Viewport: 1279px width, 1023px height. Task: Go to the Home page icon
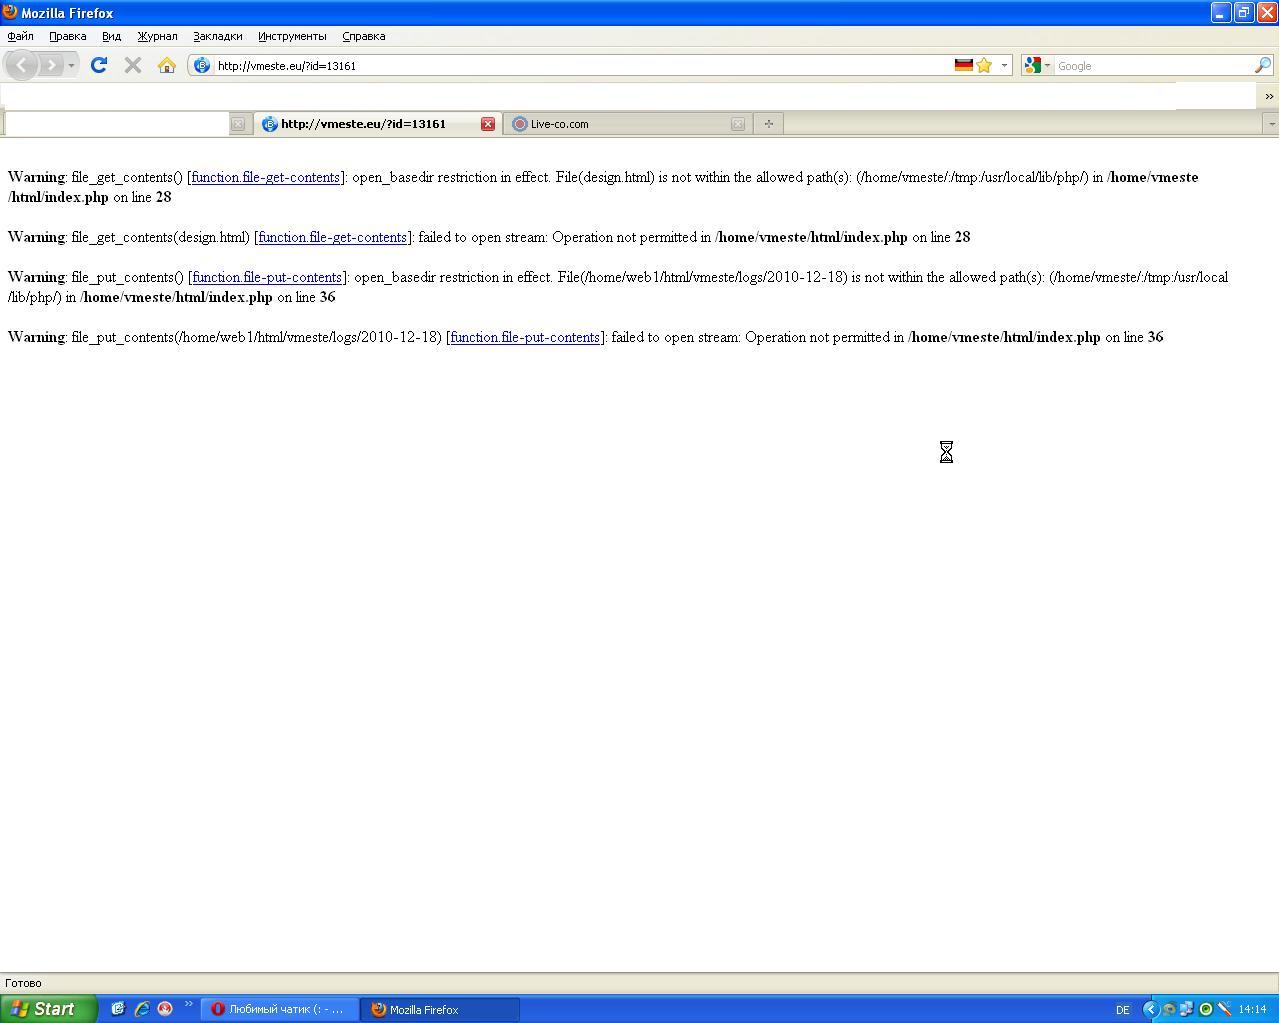click(167, 65)
